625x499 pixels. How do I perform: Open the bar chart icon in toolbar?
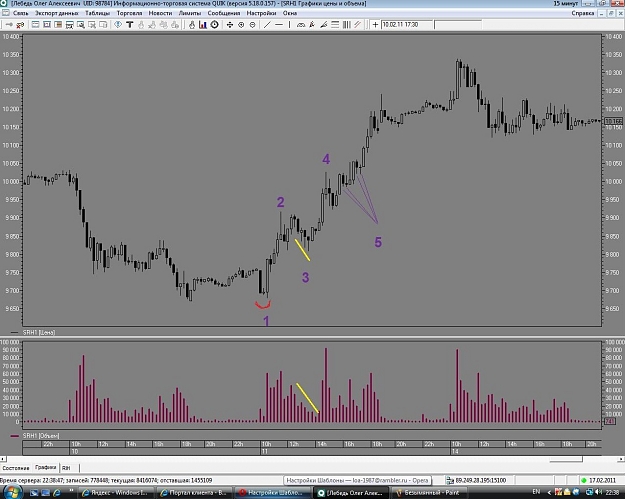point(203,25)
